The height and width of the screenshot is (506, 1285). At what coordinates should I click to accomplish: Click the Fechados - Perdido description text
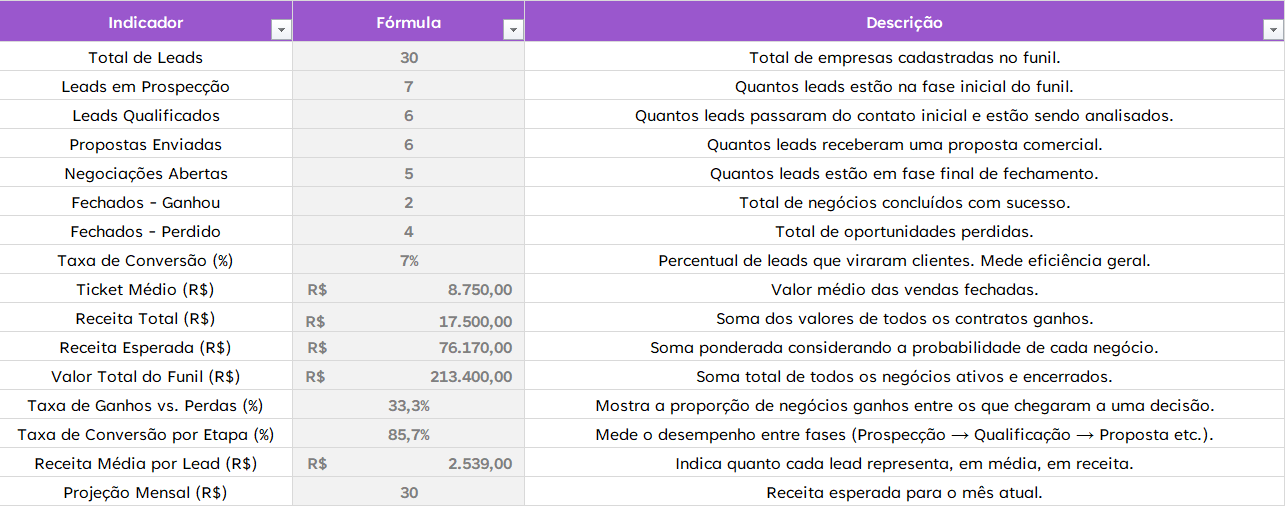903,232
